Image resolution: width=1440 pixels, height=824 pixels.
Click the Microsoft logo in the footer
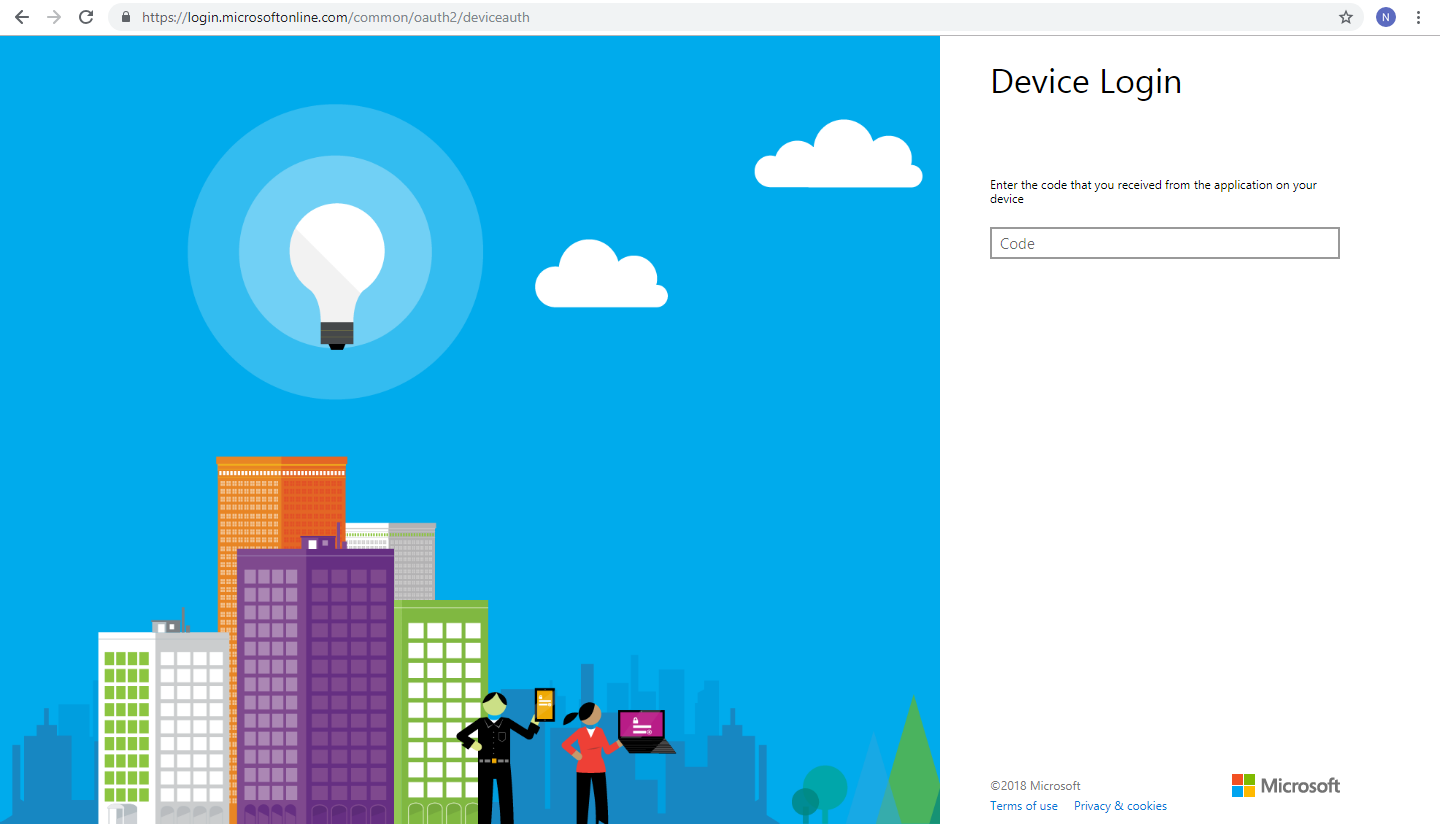(x=1285, y=785)
